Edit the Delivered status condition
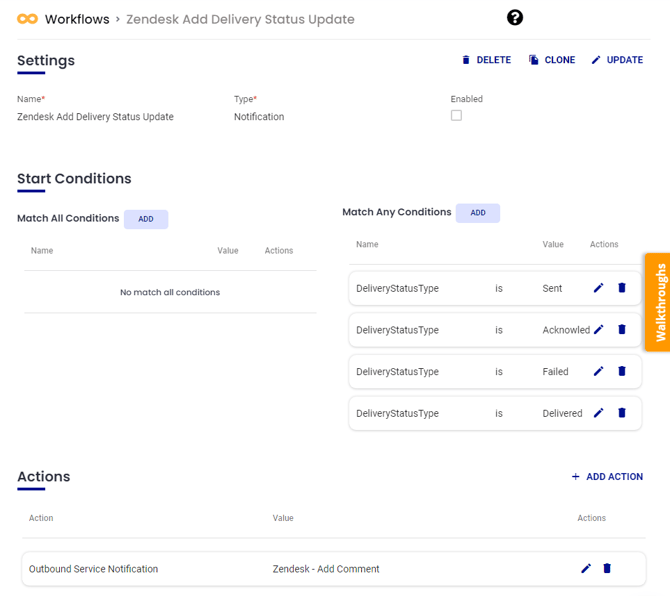Screen dimensions: 670x596 point(598,413)
